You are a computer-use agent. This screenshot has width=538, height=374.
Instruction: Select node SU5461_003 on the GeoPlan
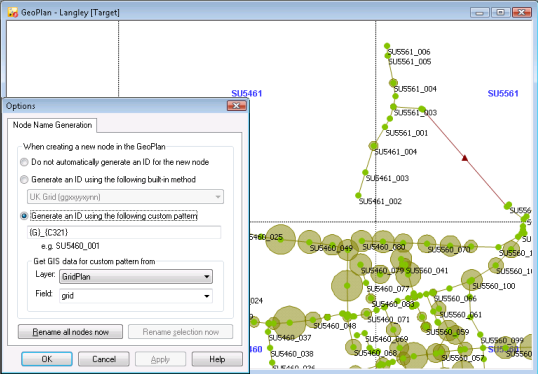coord(365,172)
